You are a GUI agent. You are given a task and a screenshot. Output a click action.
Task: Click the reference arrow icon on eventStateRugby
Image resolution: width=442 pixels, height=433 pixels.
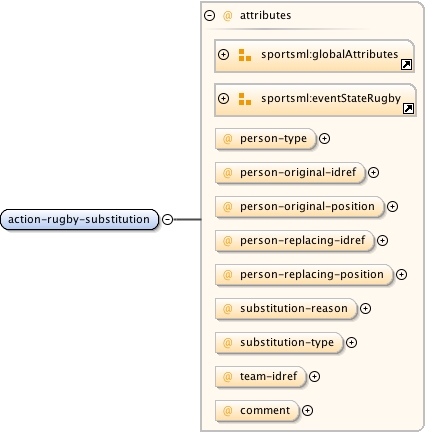408,108
